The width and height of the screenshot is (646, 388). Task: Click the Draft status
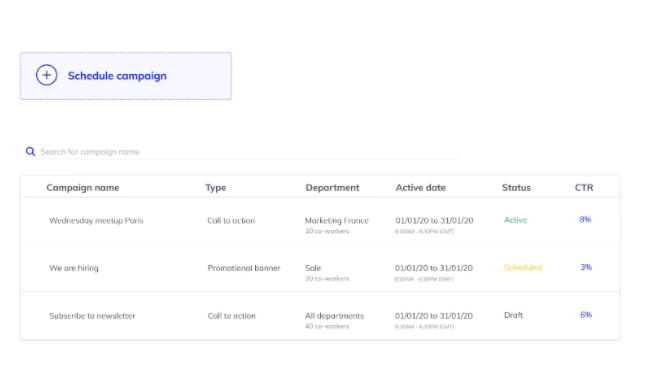pyautogui.click(x=513, y=315)
